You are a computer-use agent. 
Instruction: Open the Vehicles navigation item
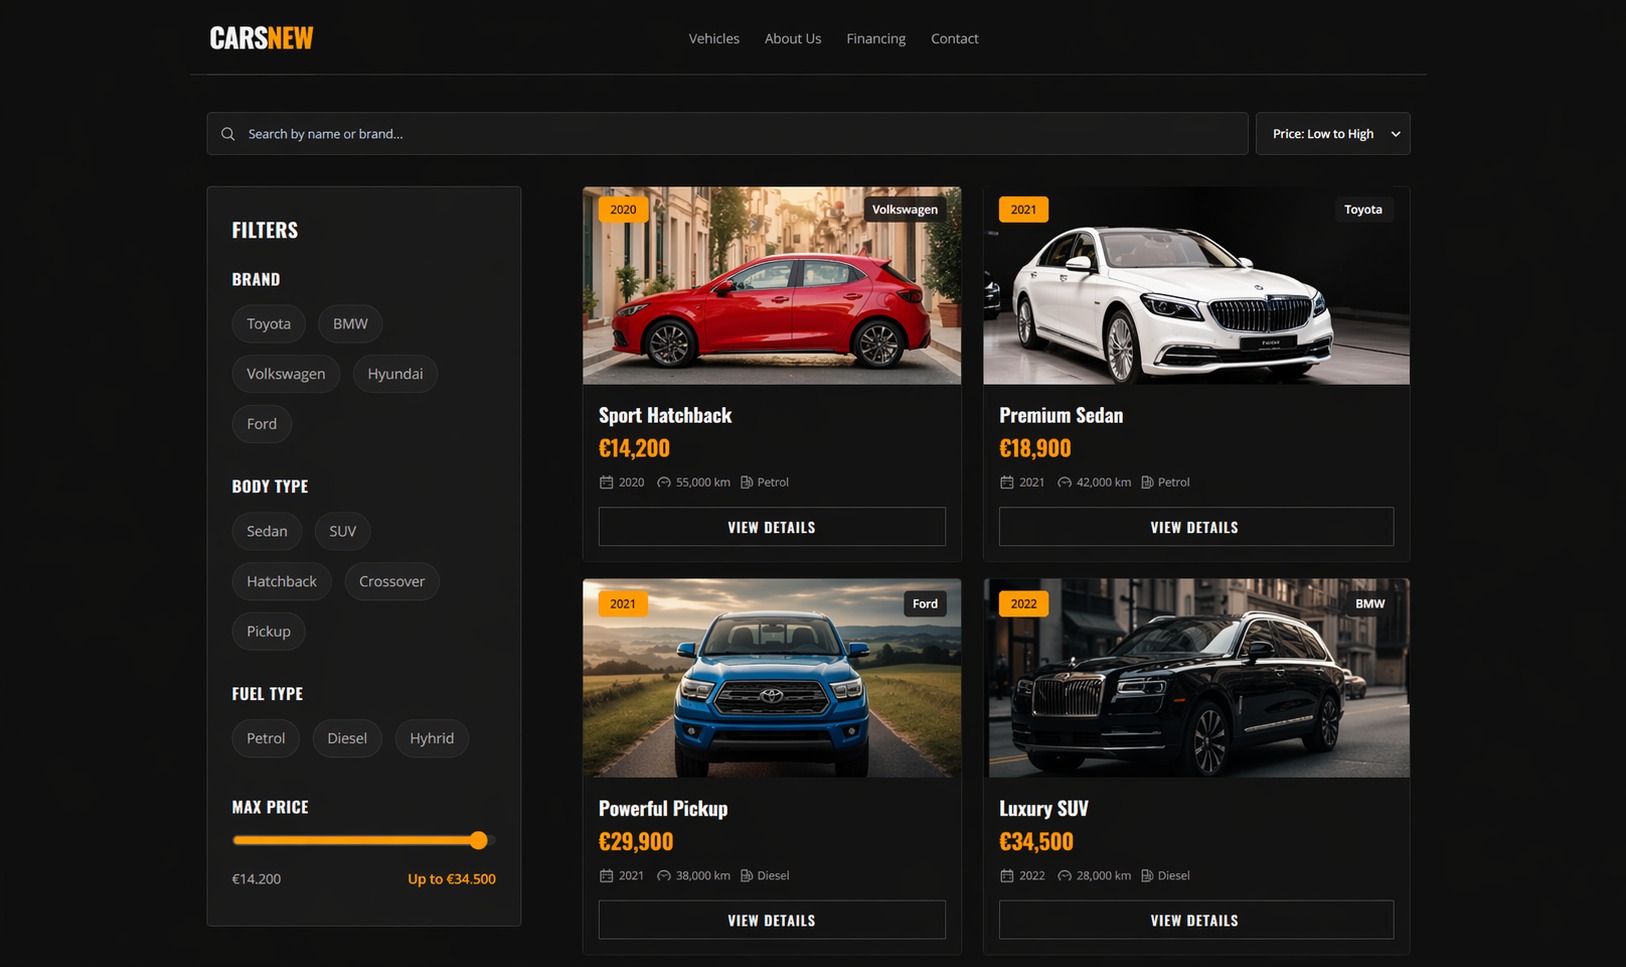coord(714,39)
